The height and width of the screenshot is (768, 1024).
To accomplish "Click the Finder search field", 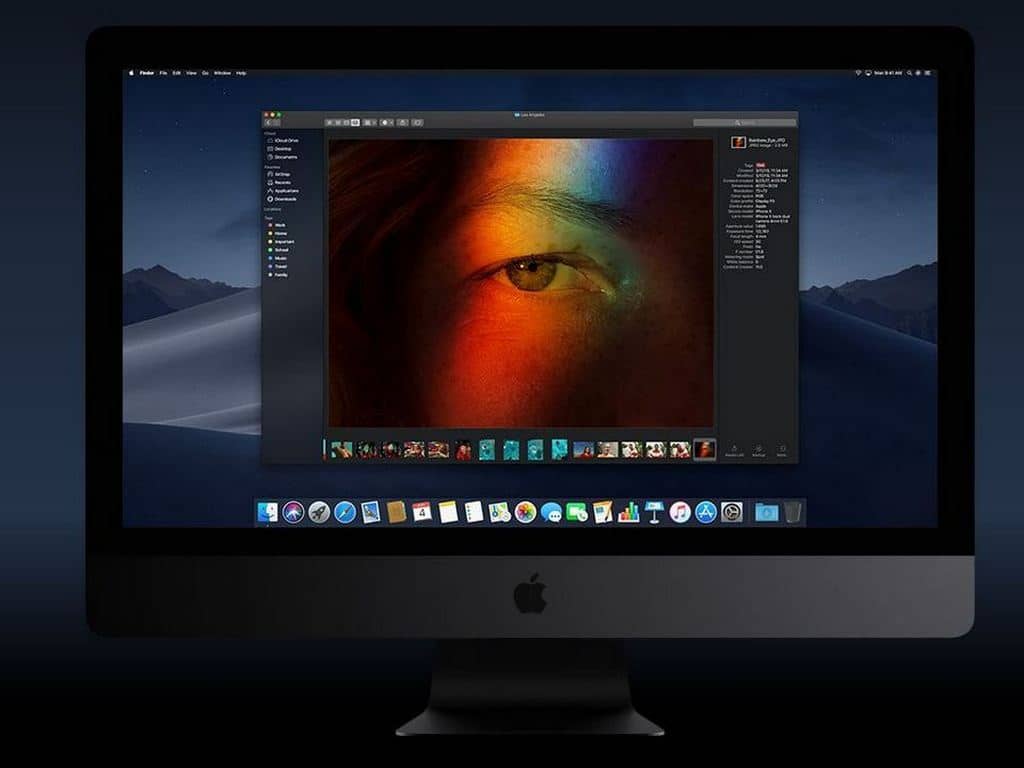I will [x=744, y=122].
